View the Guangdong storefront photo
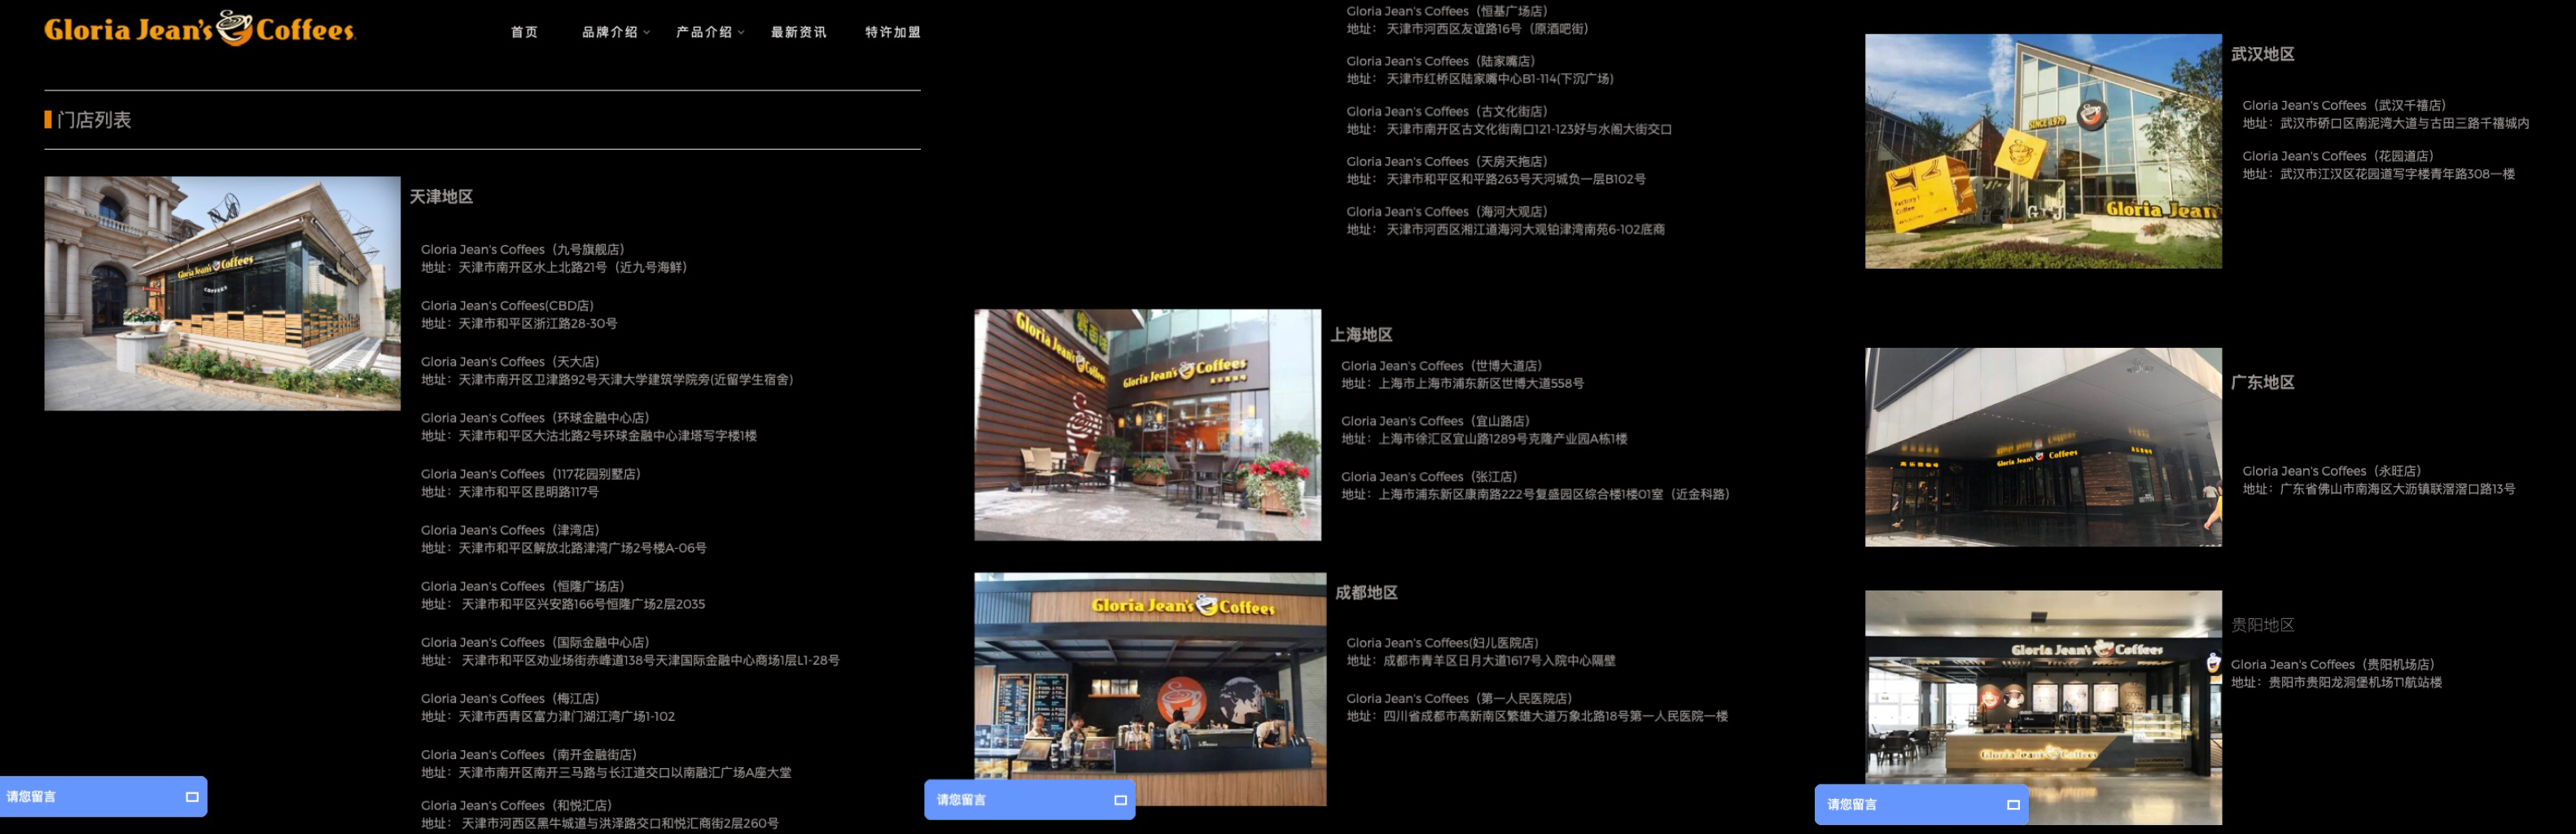 pos(2043,447)
